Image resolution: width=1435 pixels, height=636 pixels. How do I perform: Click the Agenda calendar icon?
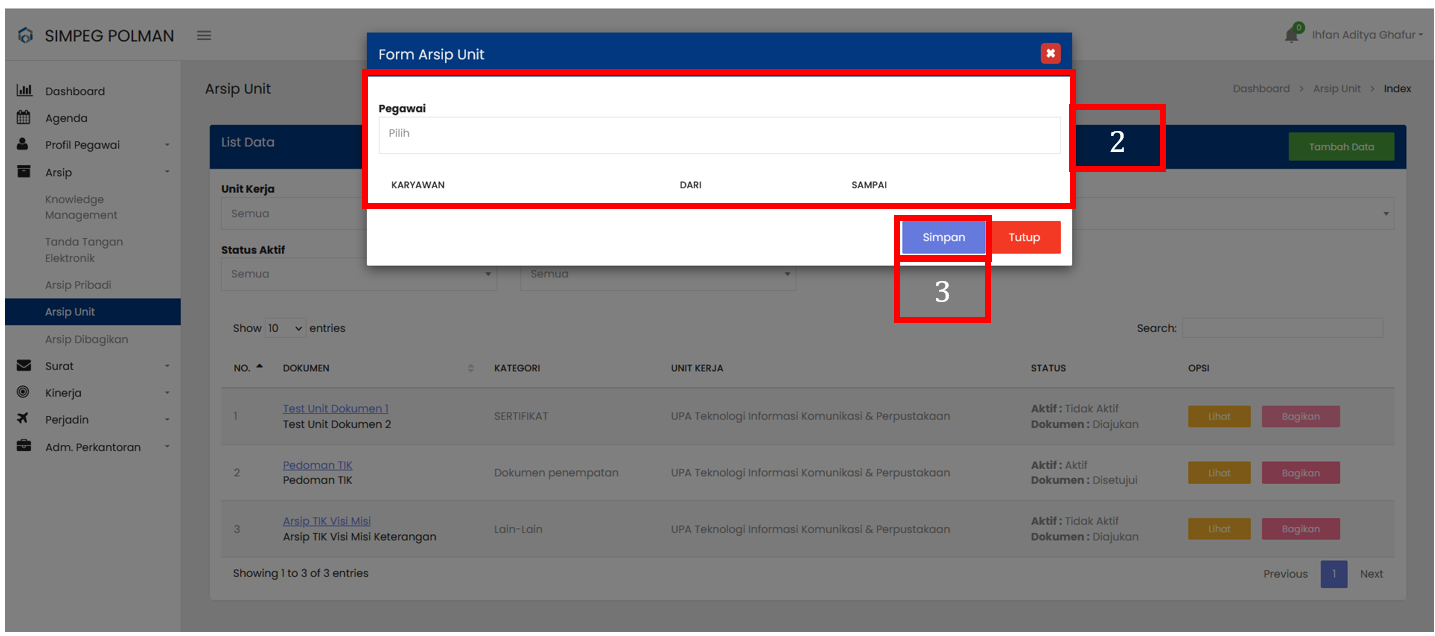[23, 118]
